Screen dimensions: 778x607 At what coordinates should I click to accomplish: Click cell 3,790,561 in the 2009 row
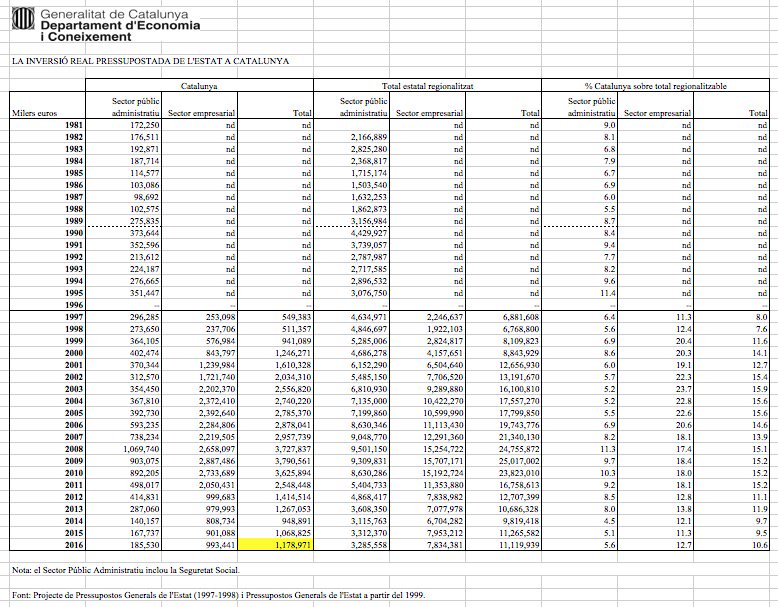coord(293,461)
